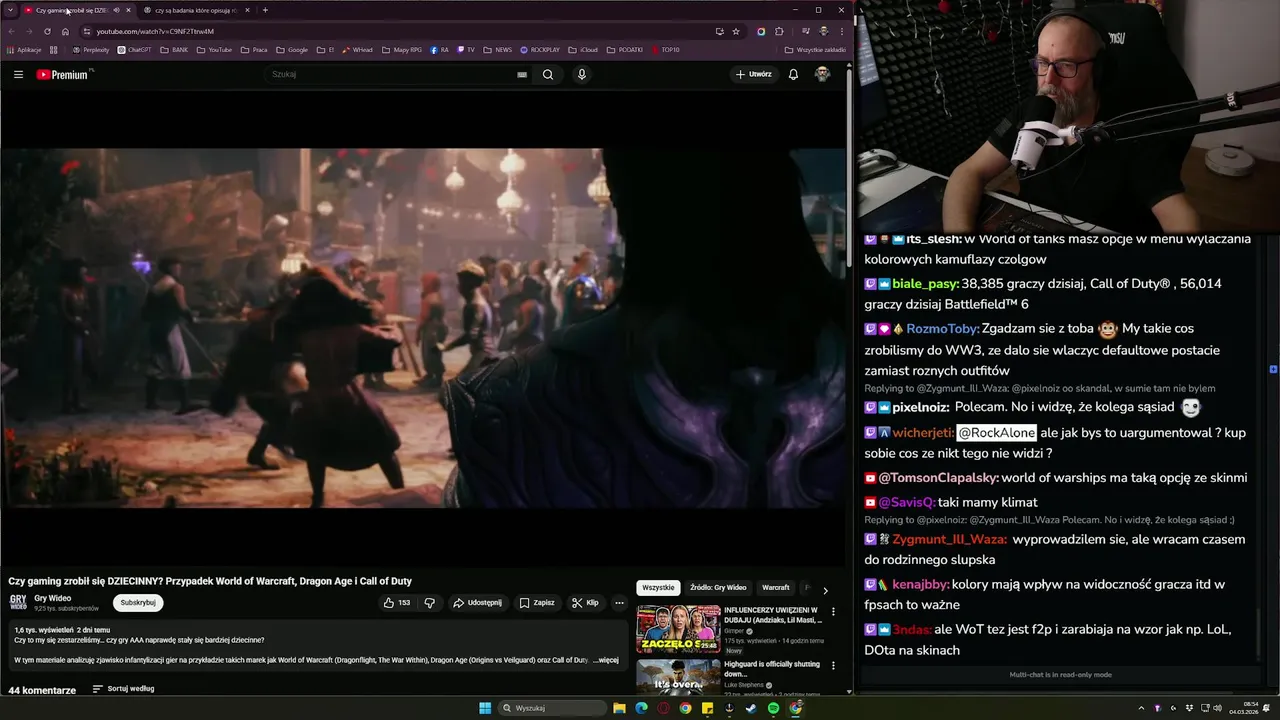The width and height of the screenshot is (1280, 720).
Task: Save video with 'Zapisz' button
Action: point(537,603)
